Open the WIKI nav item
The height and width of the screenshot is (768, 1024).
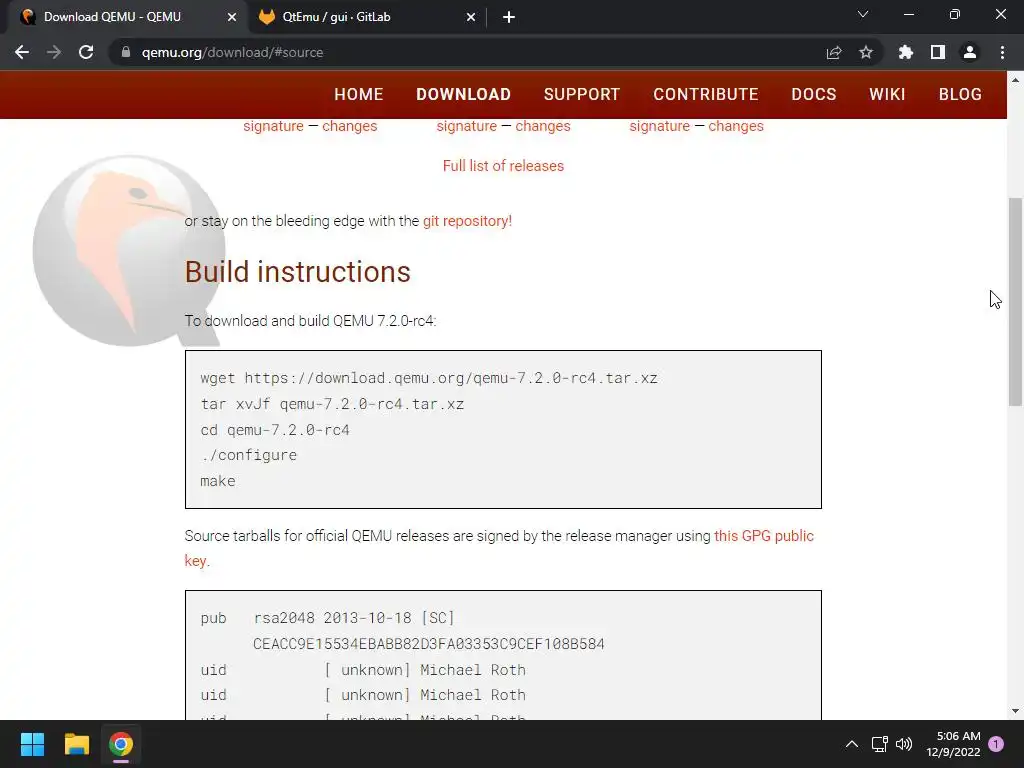coord(888,94)
